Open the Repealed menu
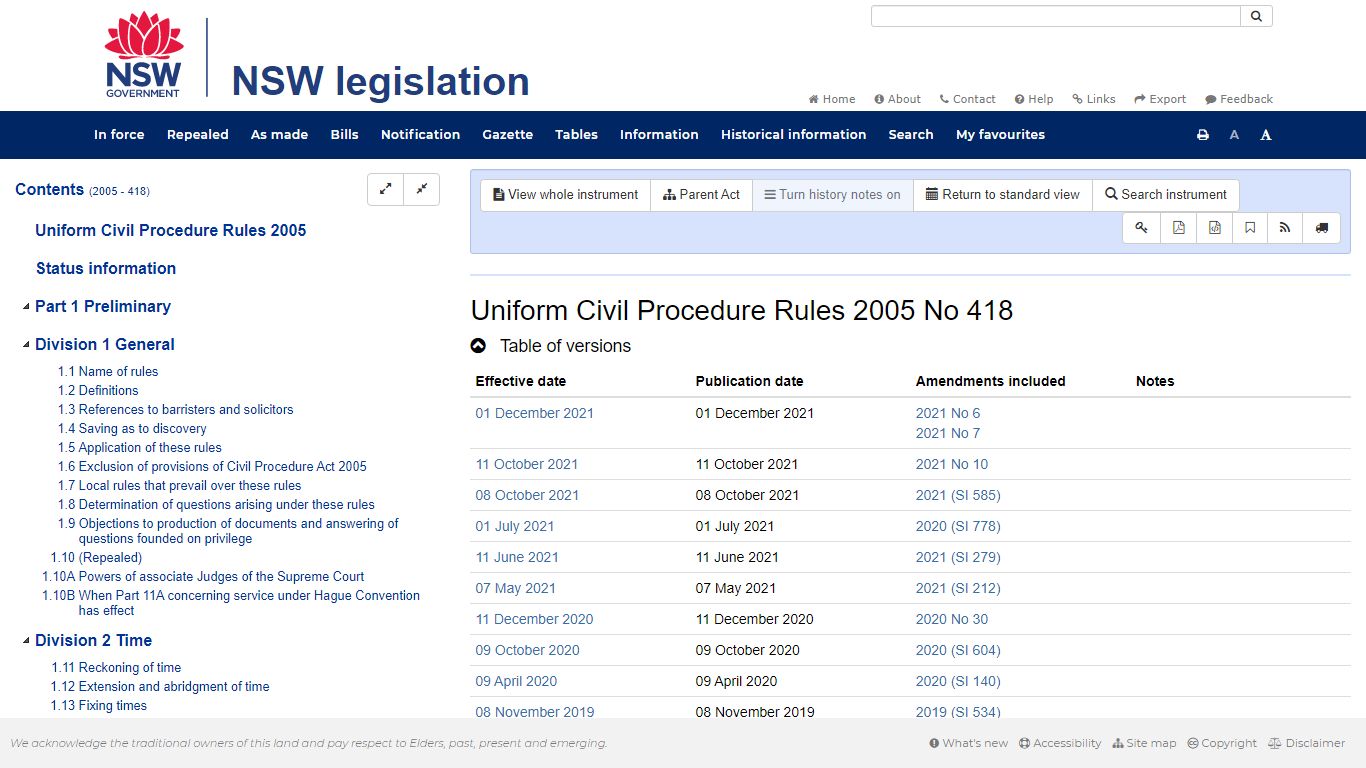Viewport: 1366px width, 768px height. (198, 135)
